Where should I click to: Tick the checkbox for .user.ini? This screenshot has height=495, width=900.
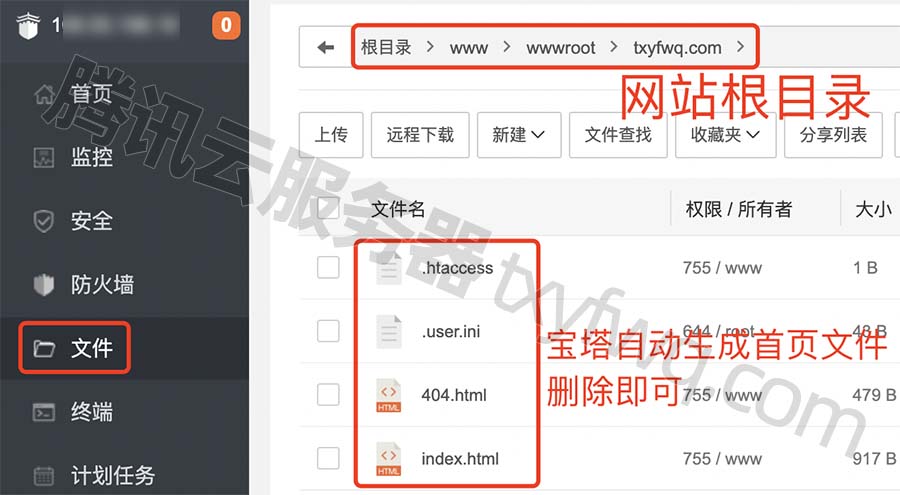pos(328,331)
